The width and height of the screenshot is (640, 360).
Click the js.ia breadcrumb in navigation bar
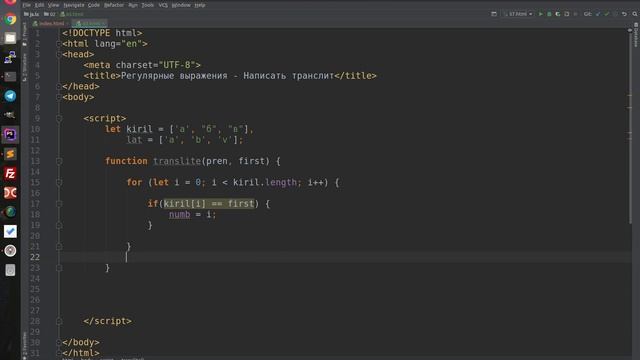pos(31,14)
